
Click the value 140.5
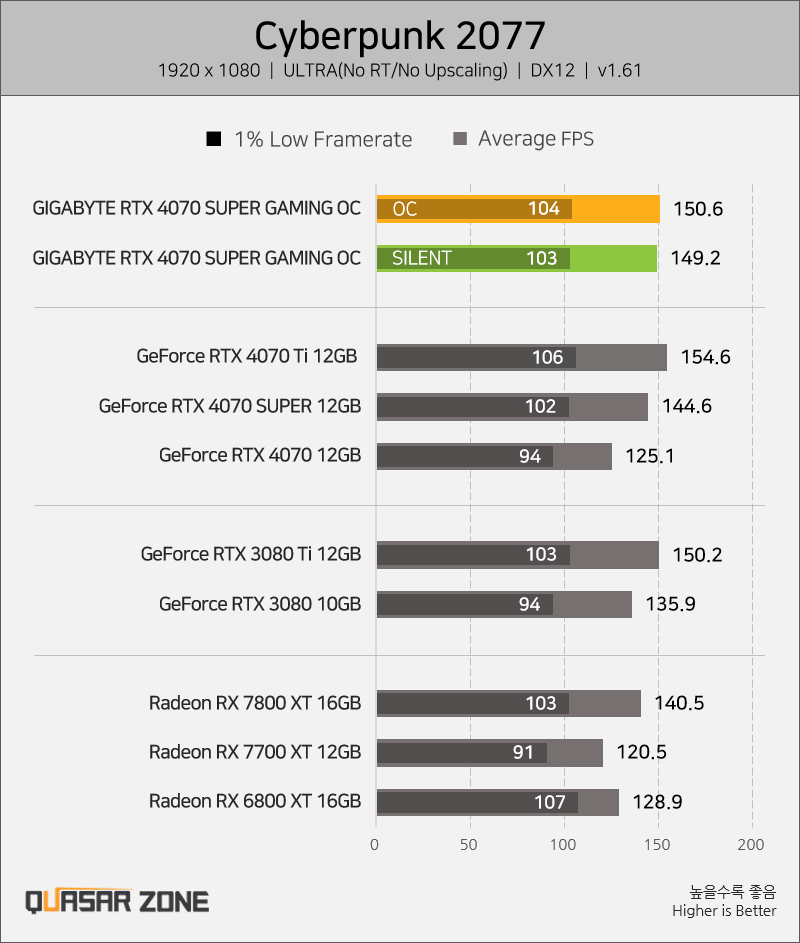pos(679,703)
